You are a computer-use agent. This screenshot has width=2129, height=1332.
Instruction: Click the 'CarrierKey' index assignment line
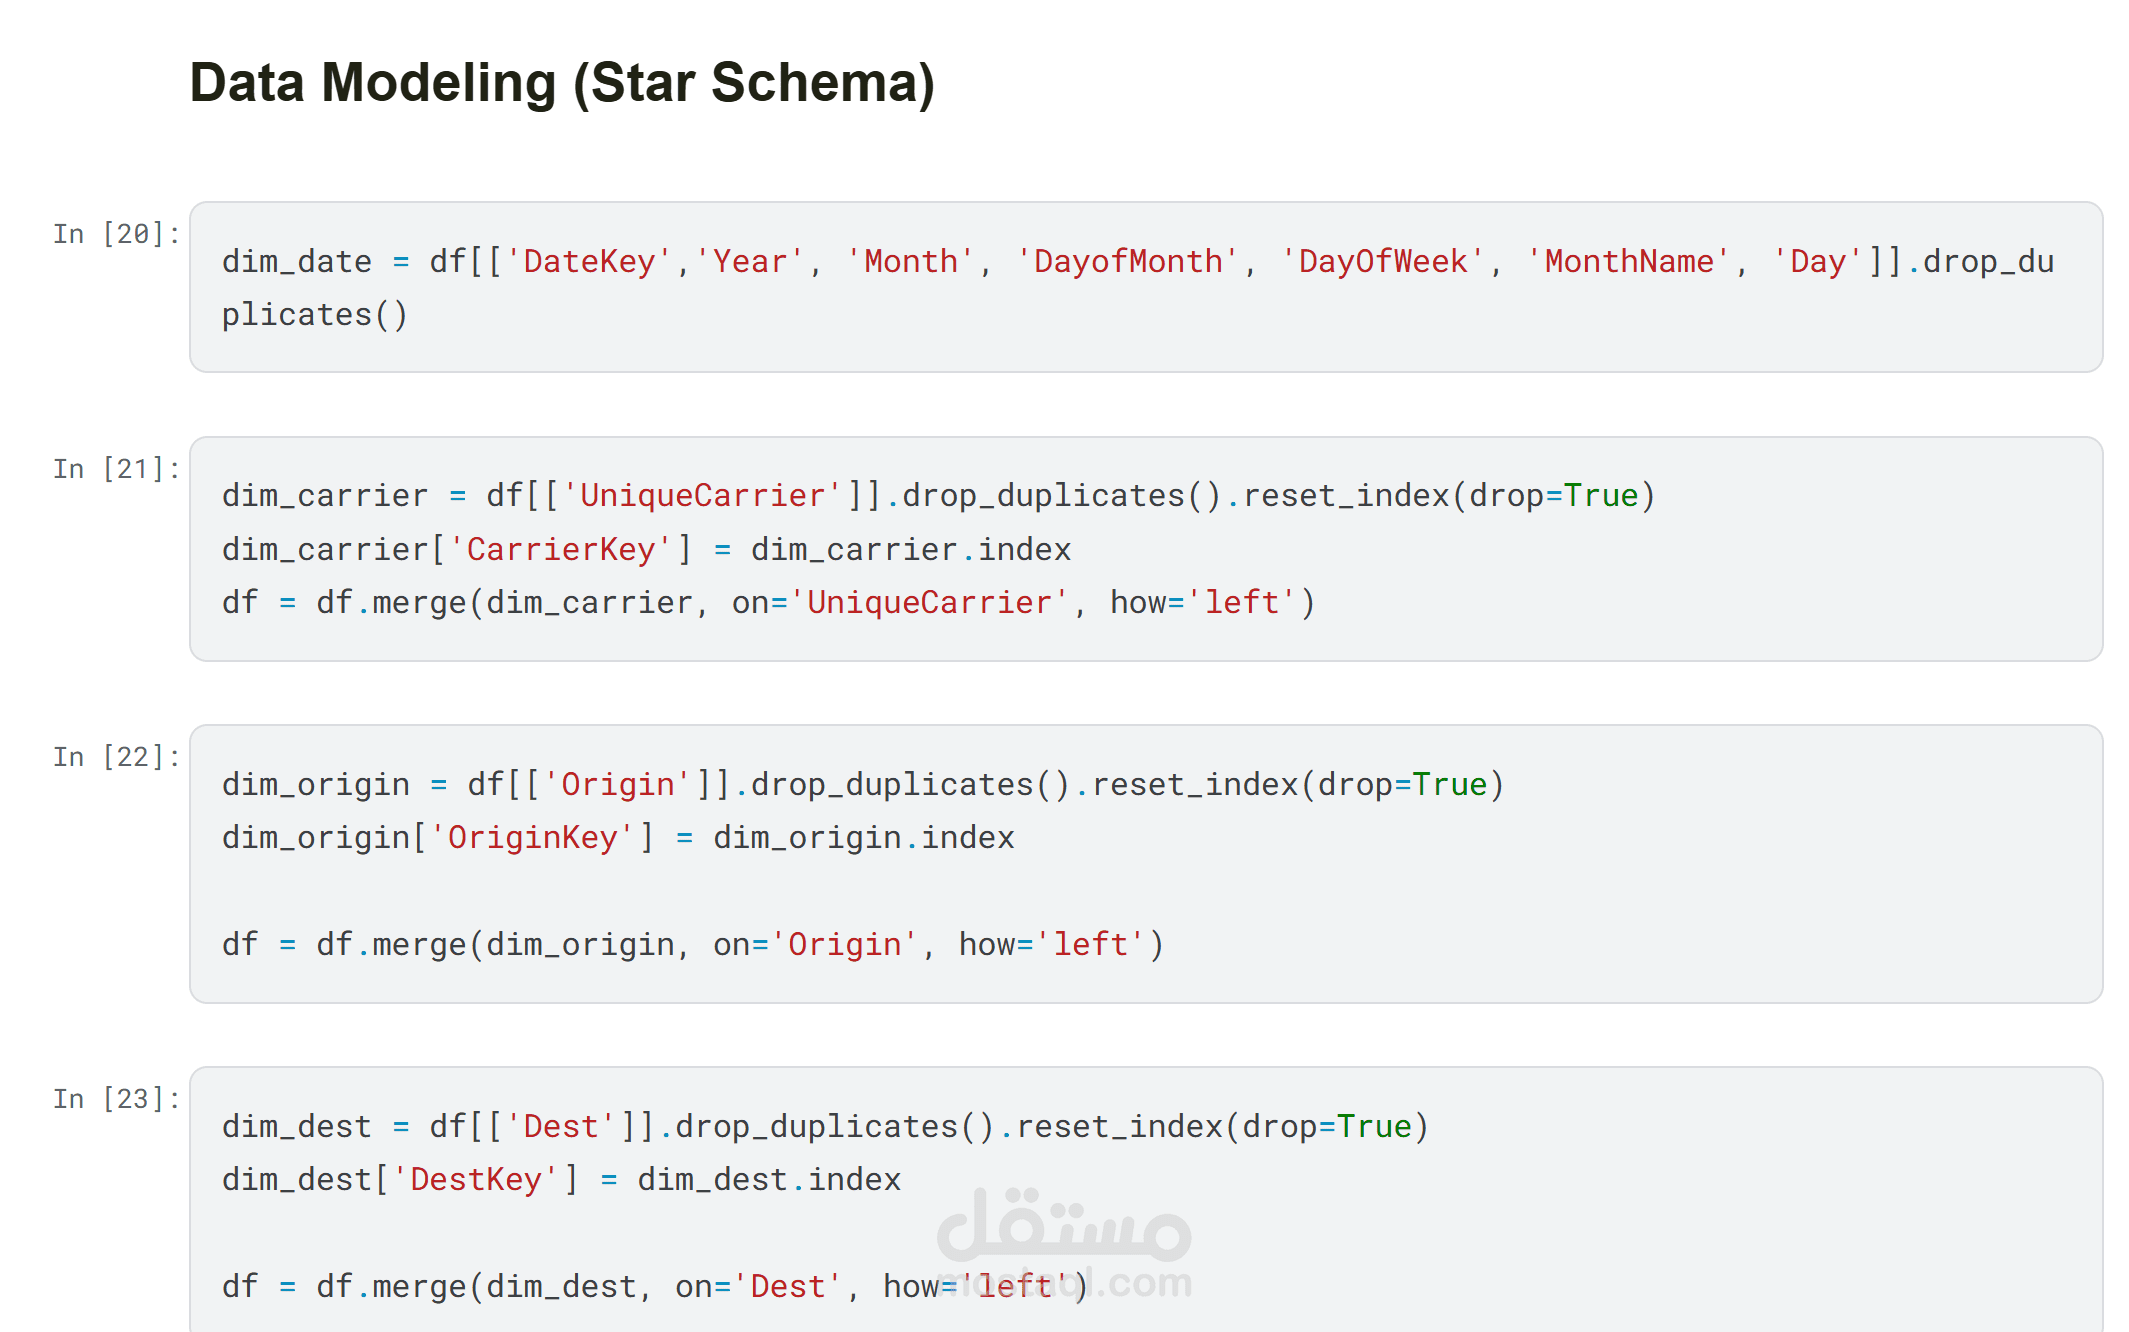(646, 550)
